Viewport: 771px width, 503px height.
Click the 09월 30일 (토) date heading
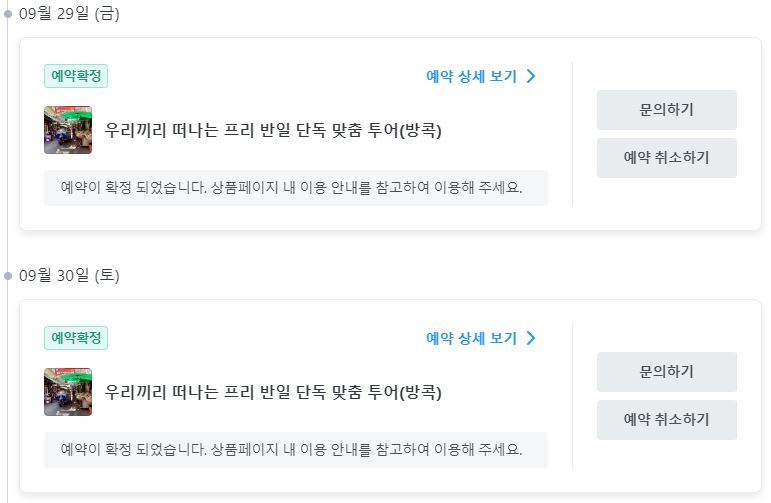[69, 275]
